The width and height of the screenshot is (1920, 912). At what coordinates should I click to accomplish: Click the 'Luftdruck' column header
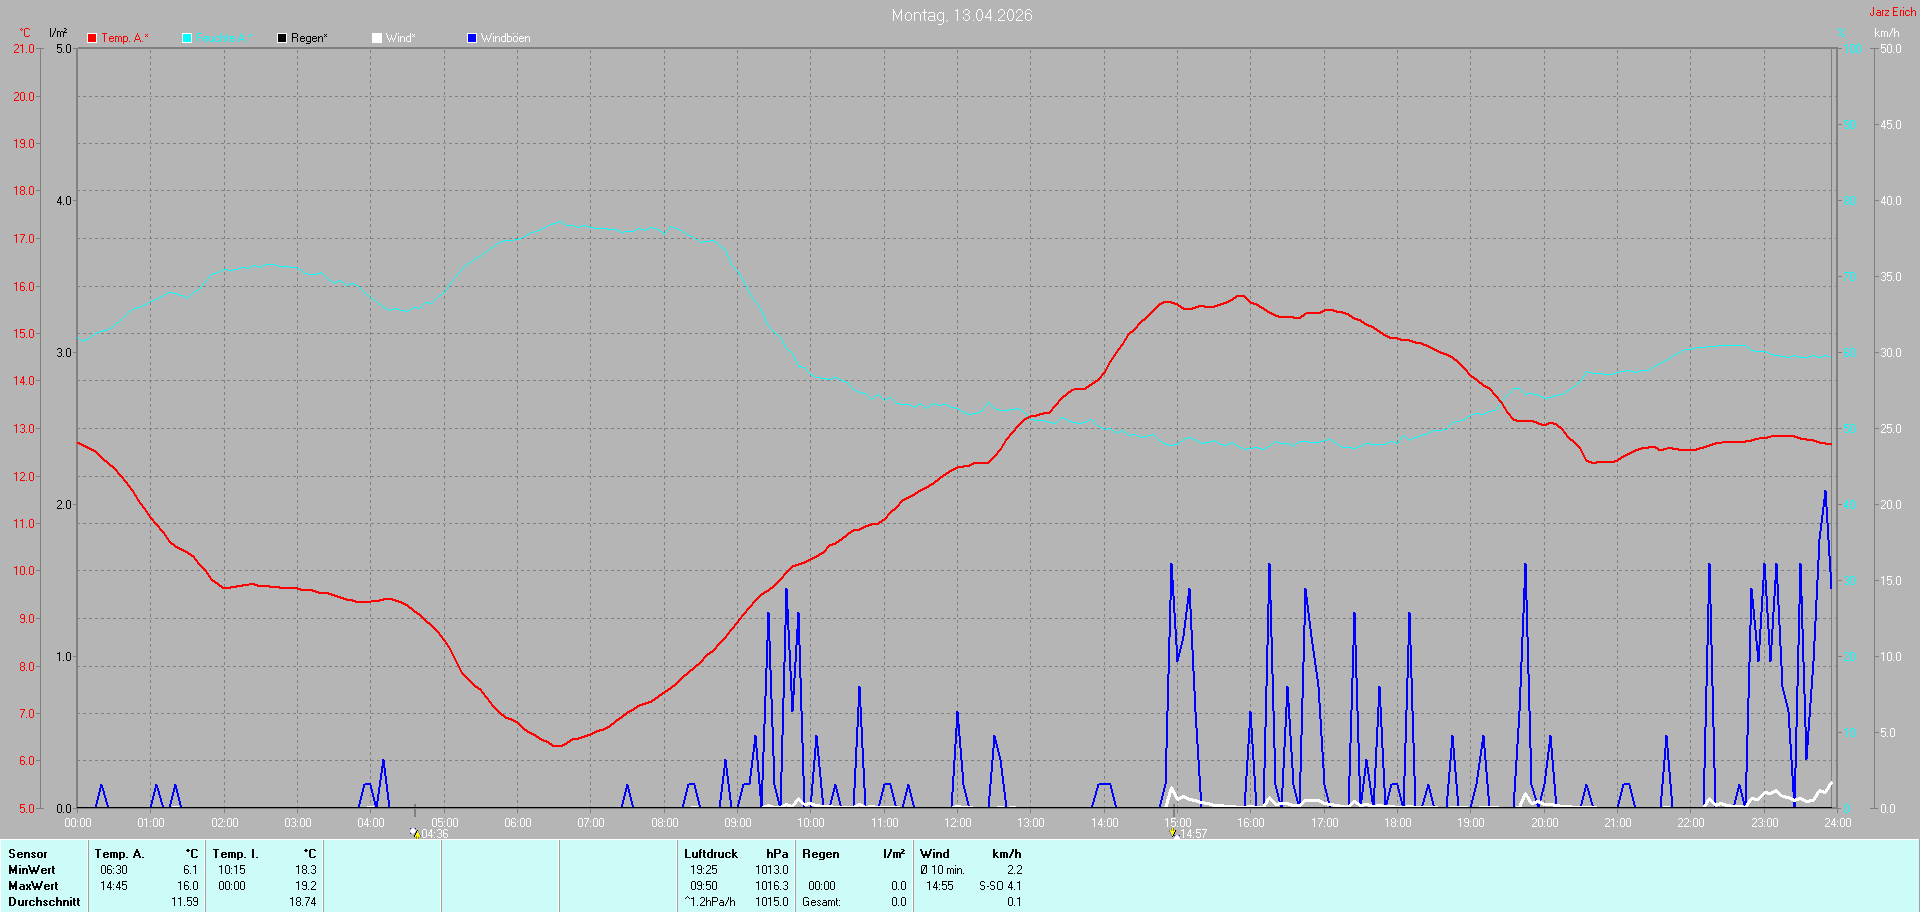point(711,854)
